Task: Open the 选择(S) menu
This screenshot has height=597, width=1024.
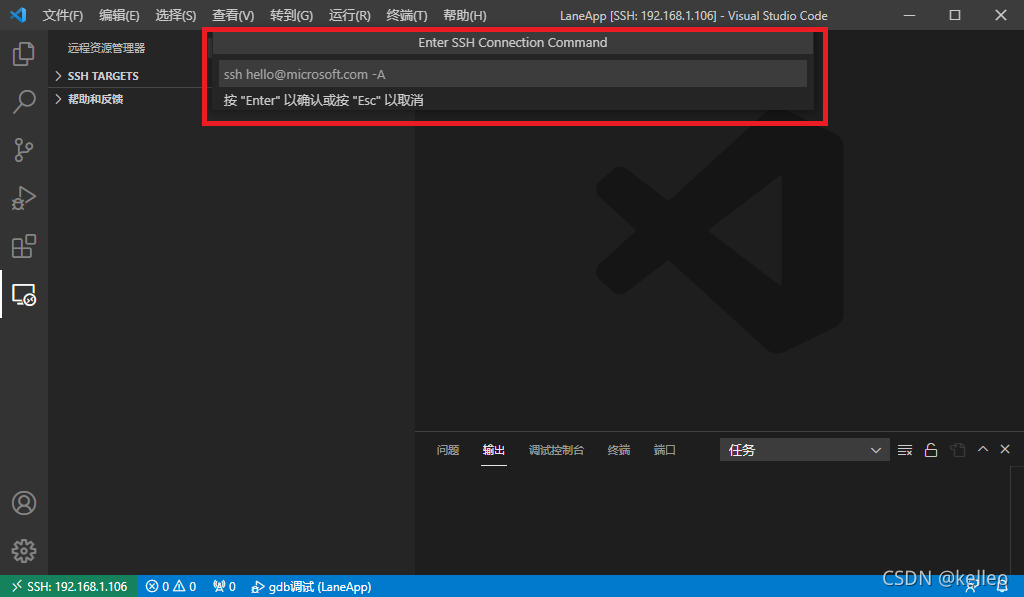Action: (x=176, y=15)
